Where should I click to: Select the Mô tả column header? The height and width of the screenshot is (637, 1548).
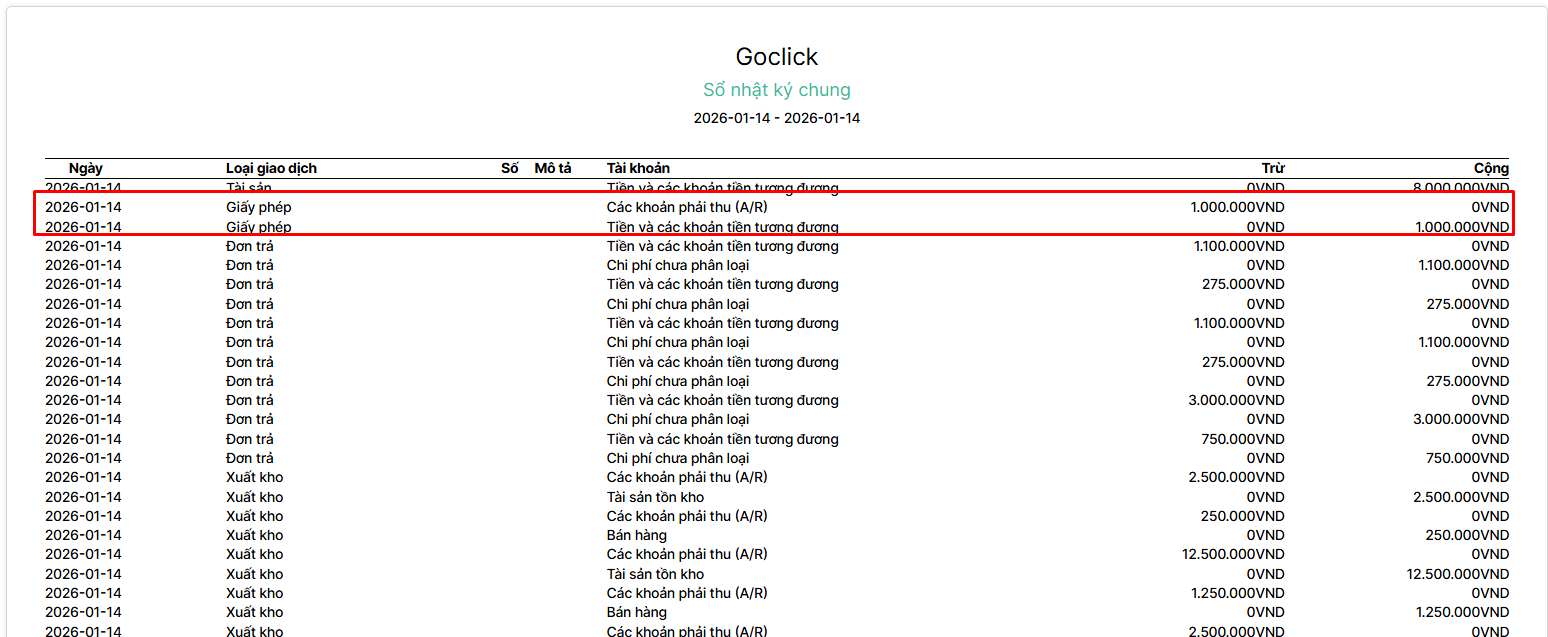pyautogui.click(x=553, y=168)
